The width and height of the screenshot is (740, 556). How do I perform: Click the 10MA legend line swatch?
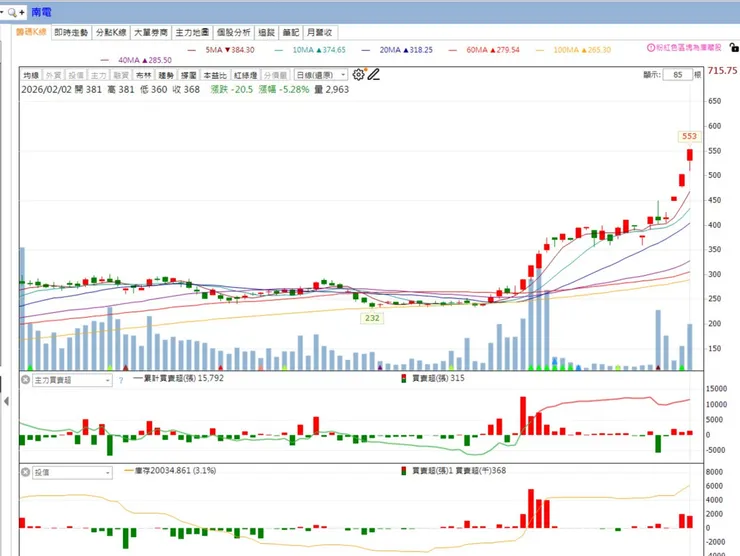[x=279, y=50]
